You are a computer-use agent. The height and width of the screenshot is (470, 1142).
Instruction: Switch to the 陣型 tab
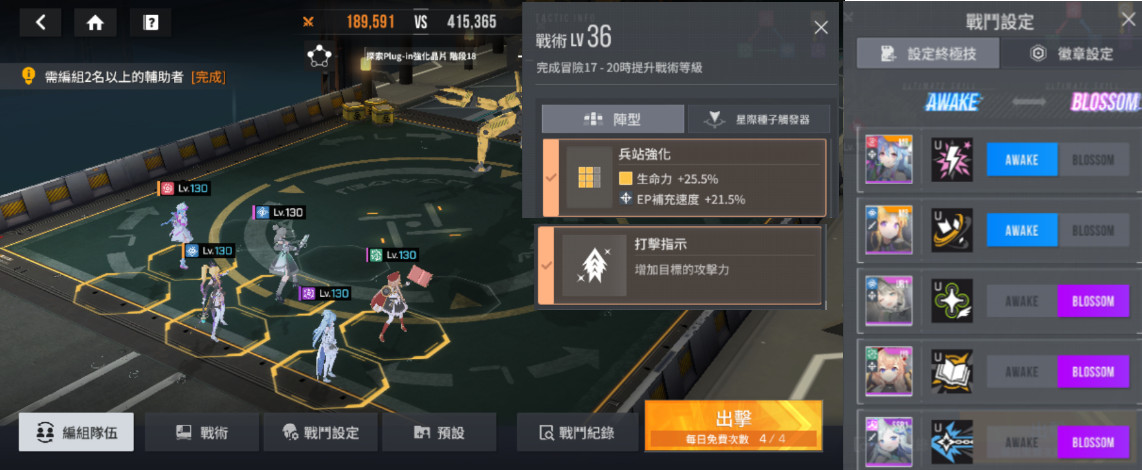(613, 119)
